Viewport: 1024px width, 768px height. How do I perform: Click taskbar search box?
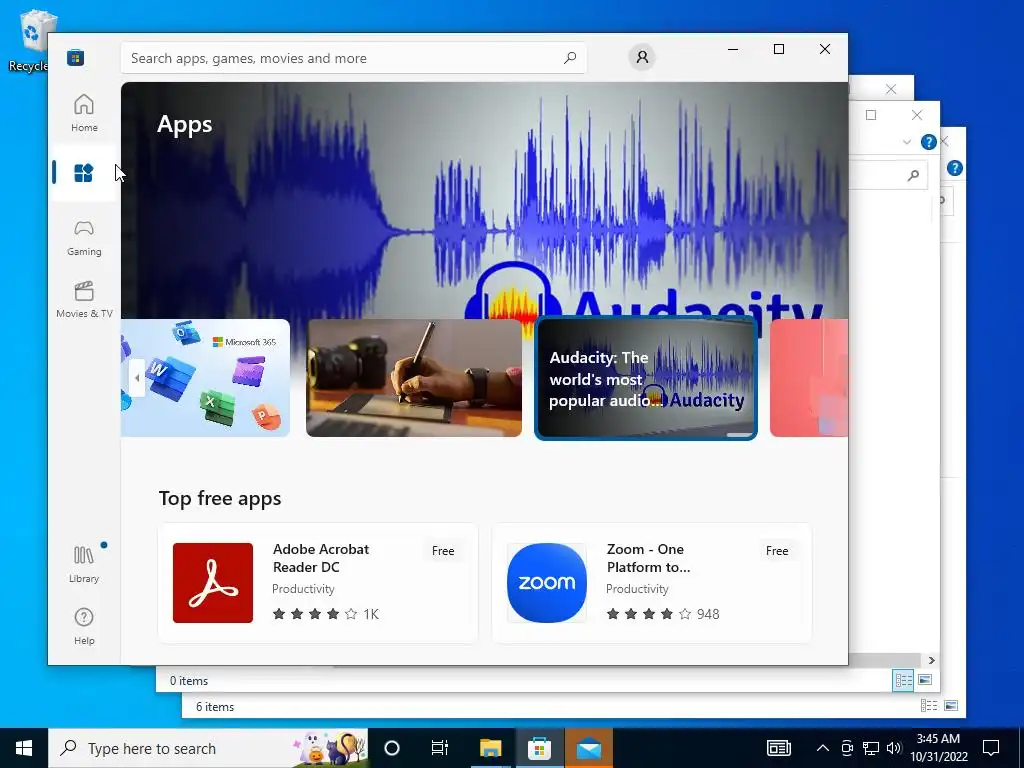click(208, 748)
